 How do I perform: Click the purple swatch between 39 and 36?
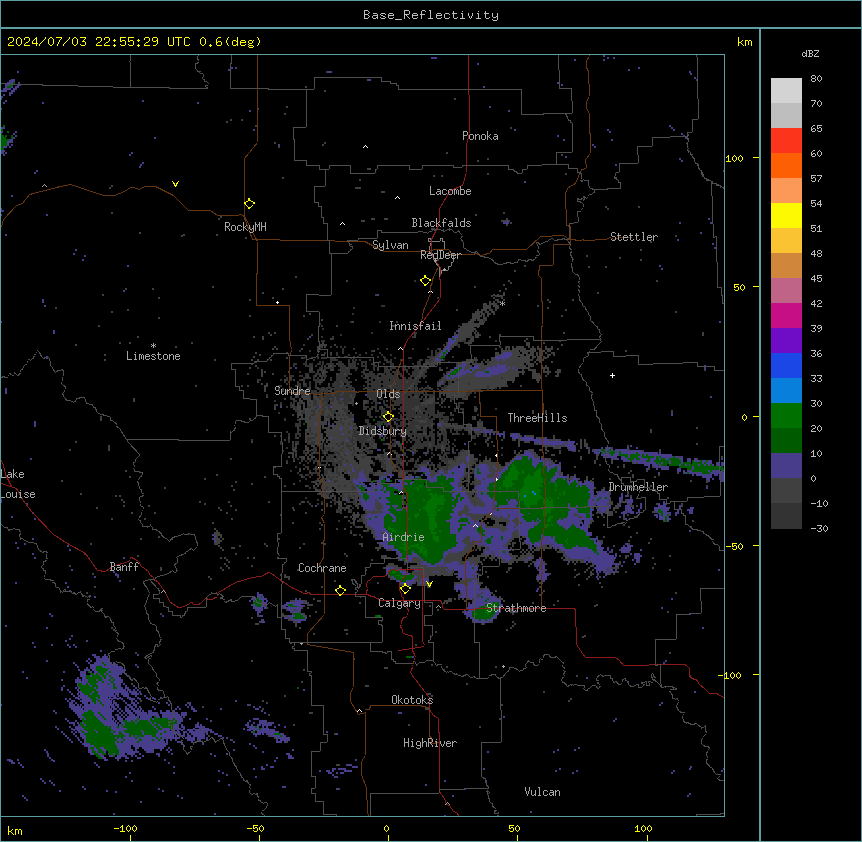786,340
